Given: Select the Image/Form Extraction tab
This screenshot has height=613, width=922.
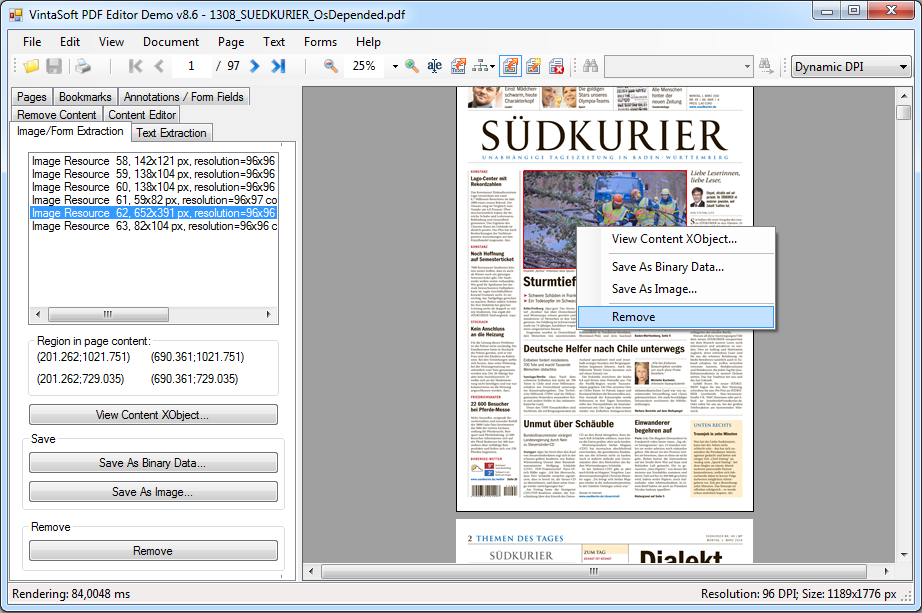Looking at the screenshot, I should tap(70, 131).
